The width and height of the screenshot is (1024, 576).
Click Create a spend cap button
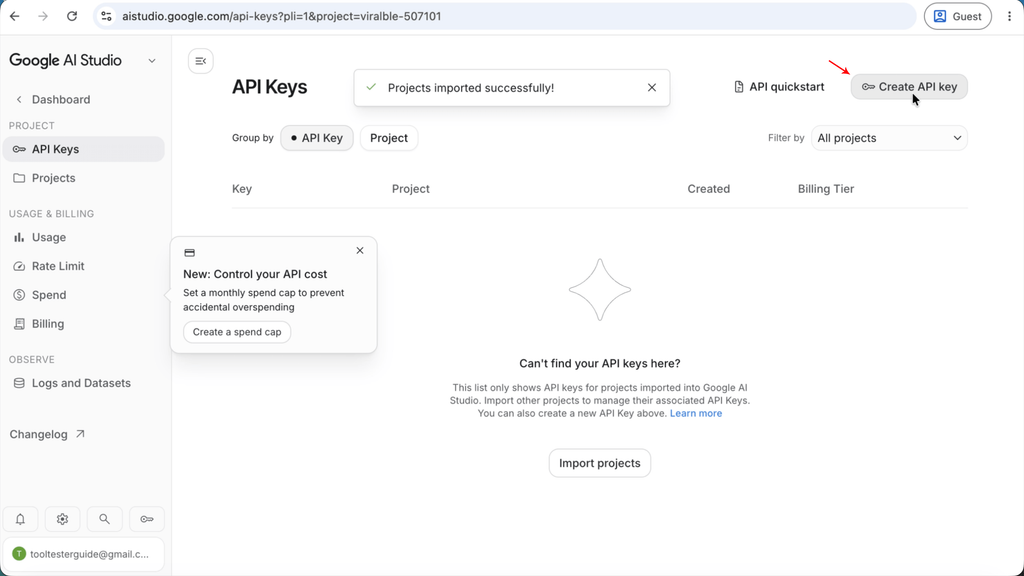pos(237,332)
